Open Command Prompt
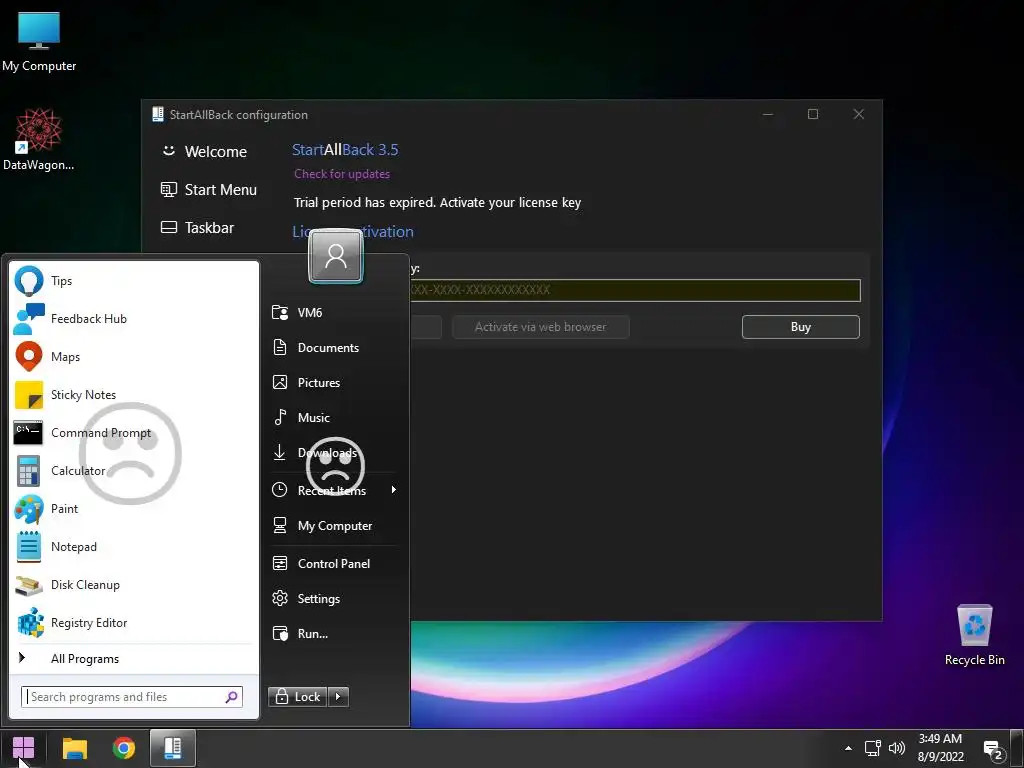This screenshot has width=1024, height=768. (135, 432)
